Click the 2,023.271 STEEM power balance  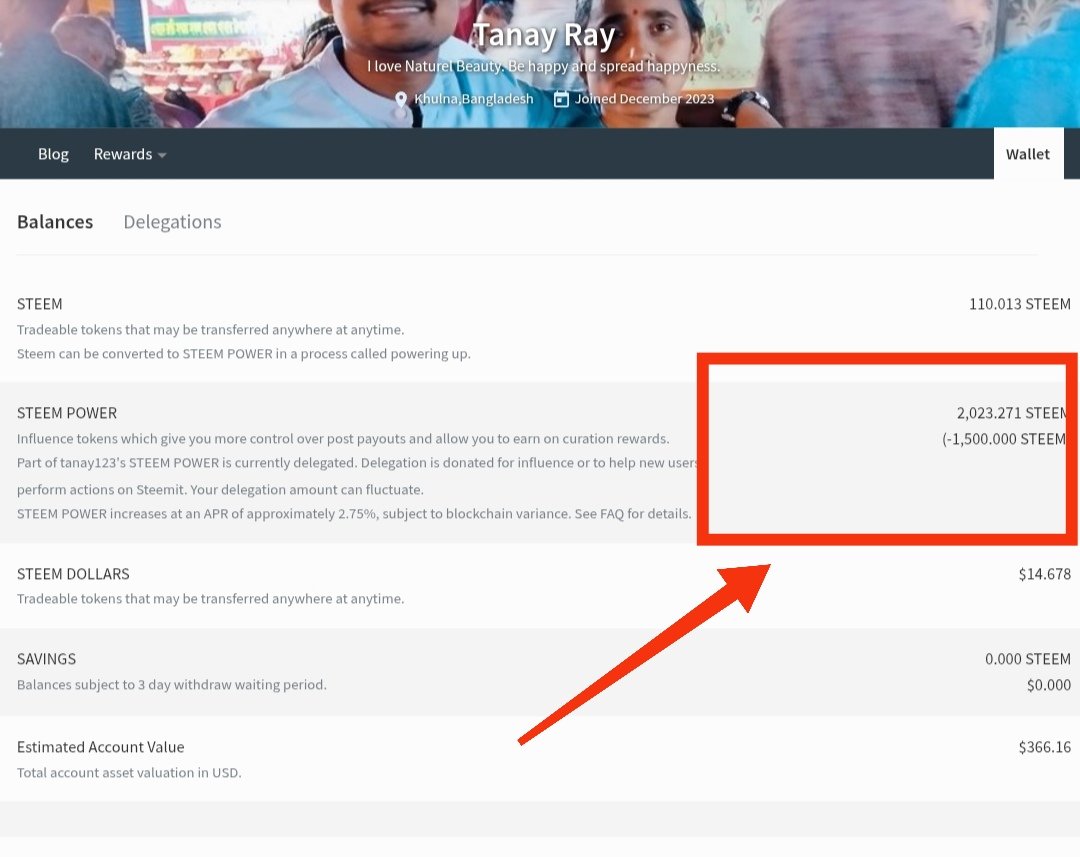(x=1012, y=413)
